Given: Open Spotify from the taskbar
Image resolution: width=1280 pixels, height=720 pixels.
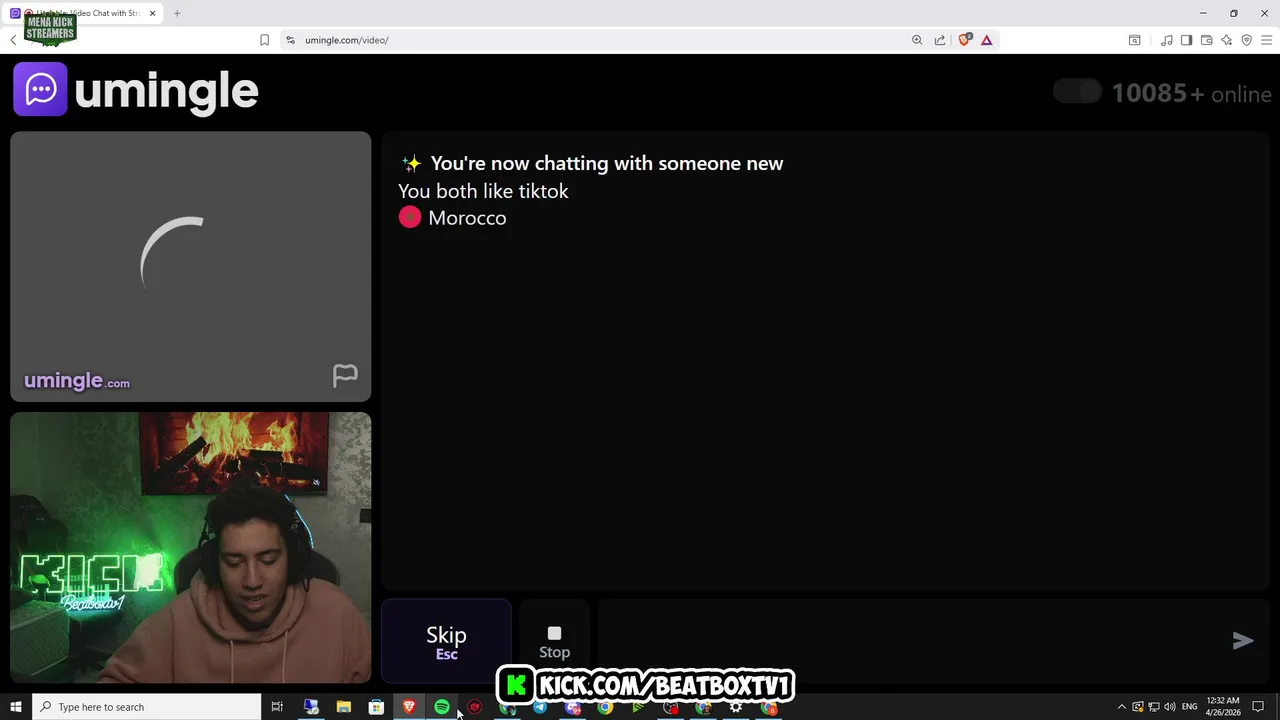Looking at the screenshot, I should tap(442, 707).
